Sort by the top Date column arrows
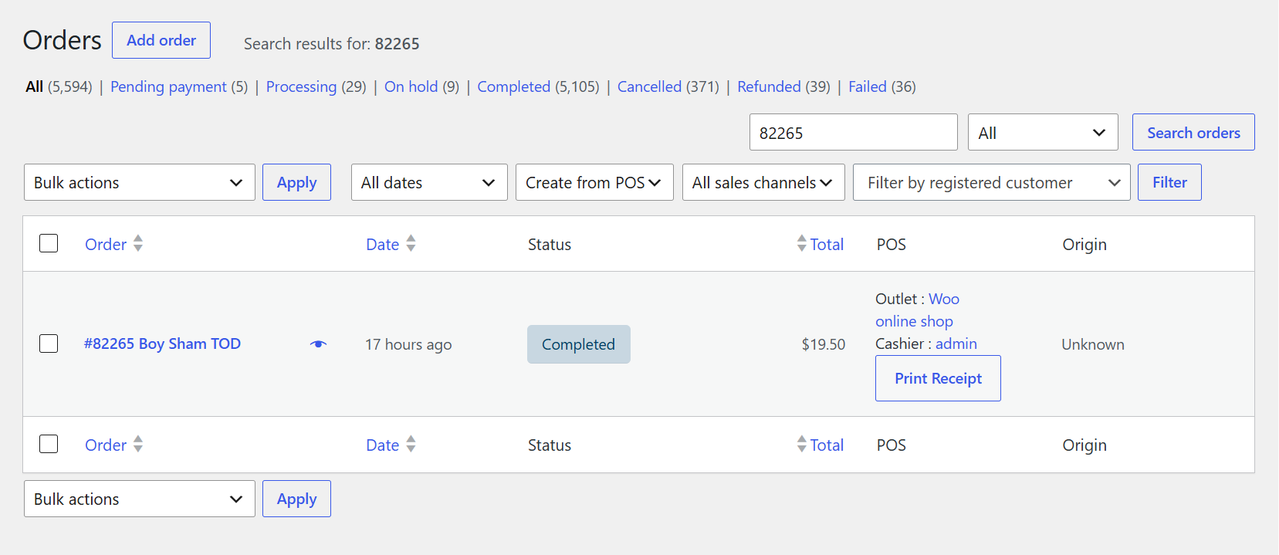1279x555 pixels. tap(411, 244)
